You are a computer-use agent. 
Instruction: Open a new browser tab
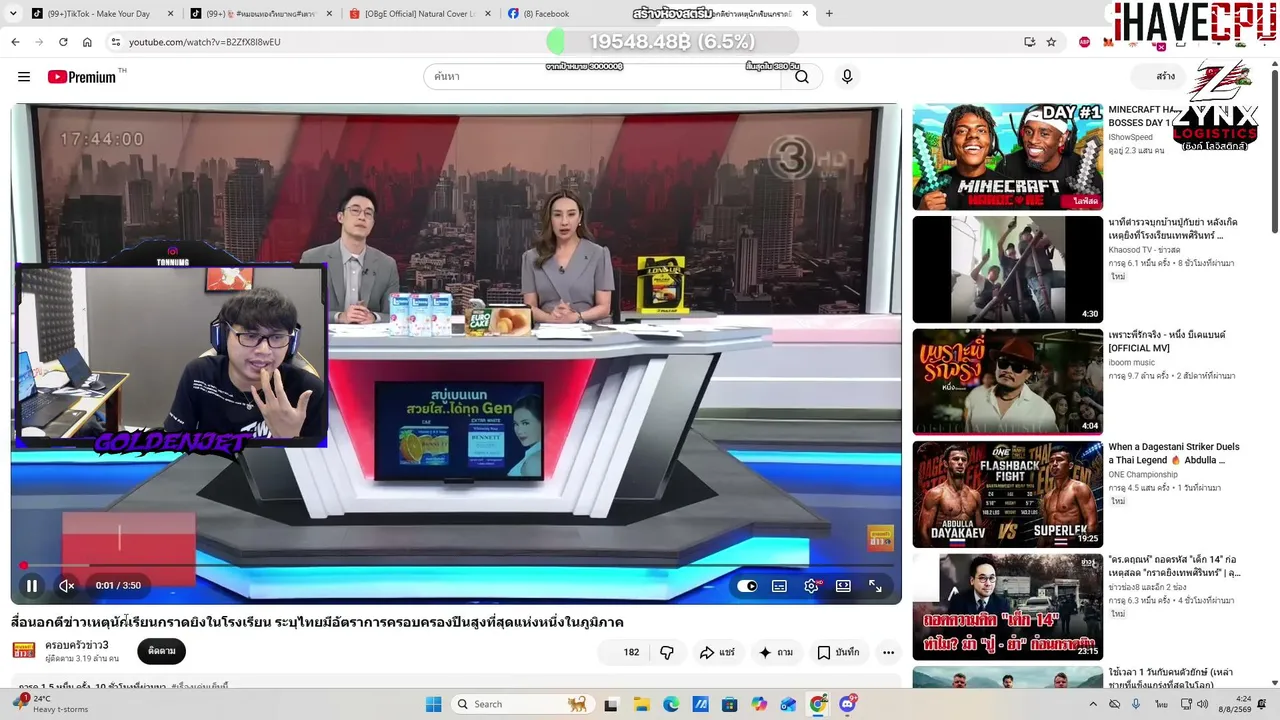coord(828,14)
